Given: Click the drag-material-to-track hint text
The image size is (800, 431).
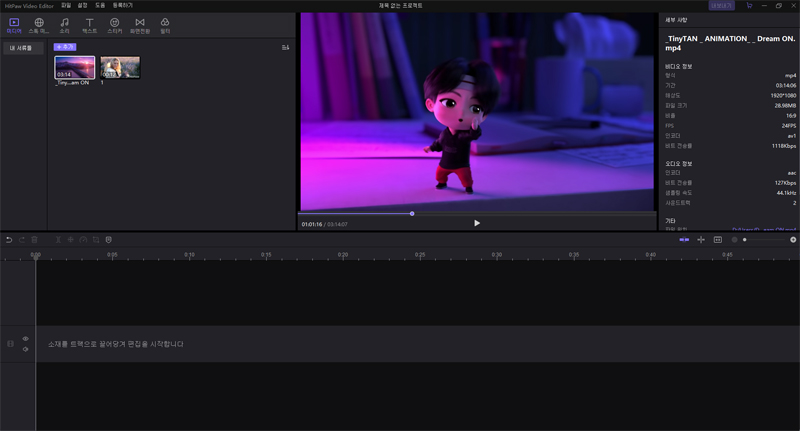Looking at the screenshot, I should coord(116,344).
